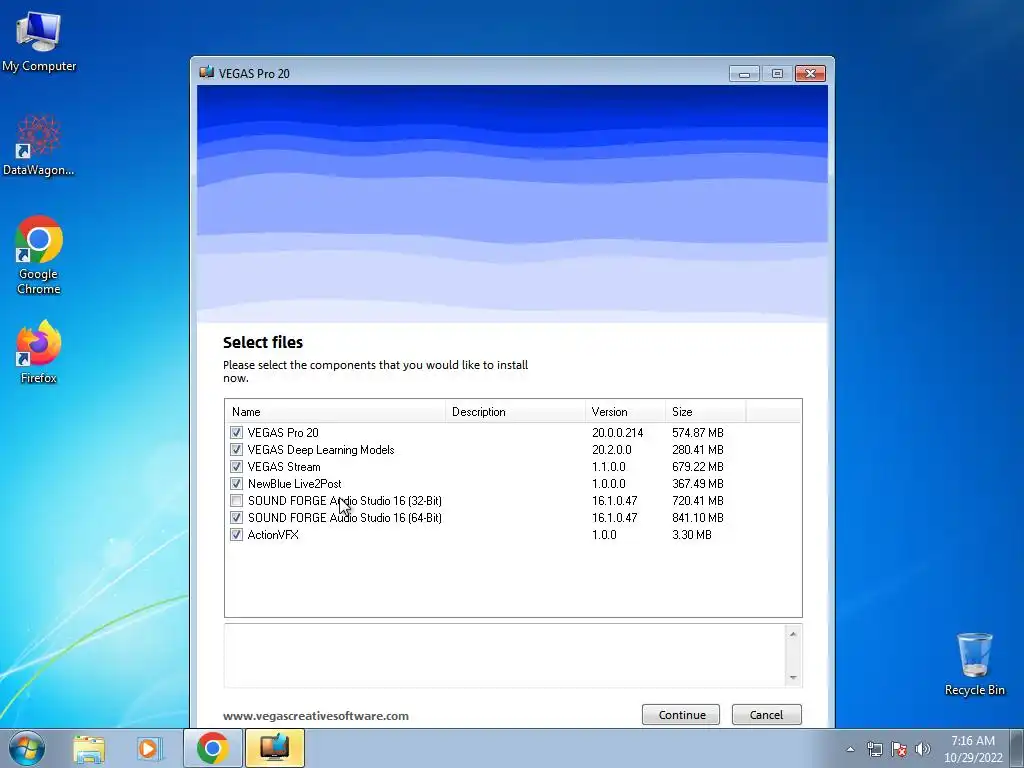Cancel the VEGAS Pro 20 installation
The width and height of the screenshot is (1024, 768).
tap(766, 714)
